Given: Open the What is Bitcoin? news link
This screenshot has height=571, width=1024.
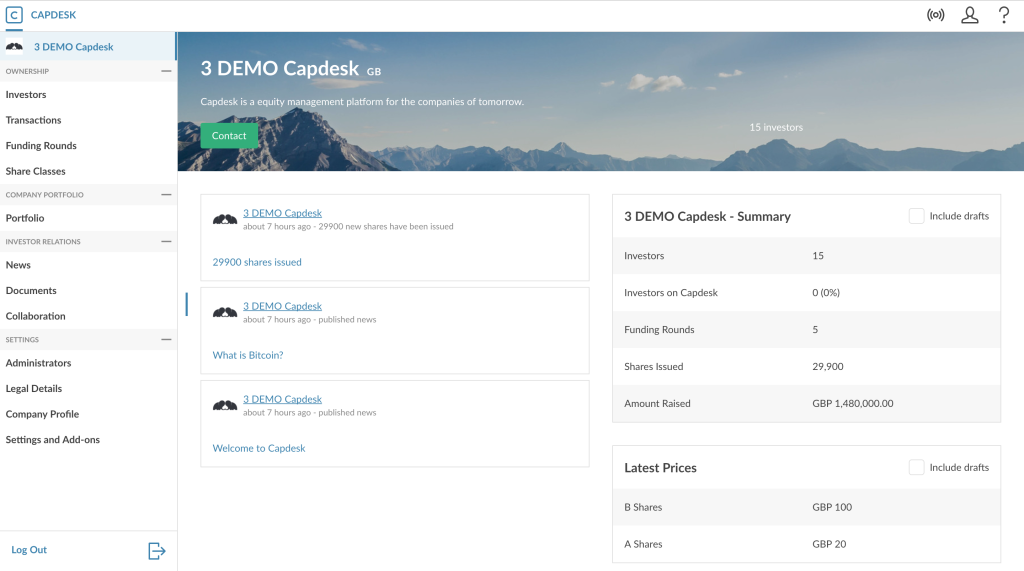Looking at the screenshot, I should point(248,355).
